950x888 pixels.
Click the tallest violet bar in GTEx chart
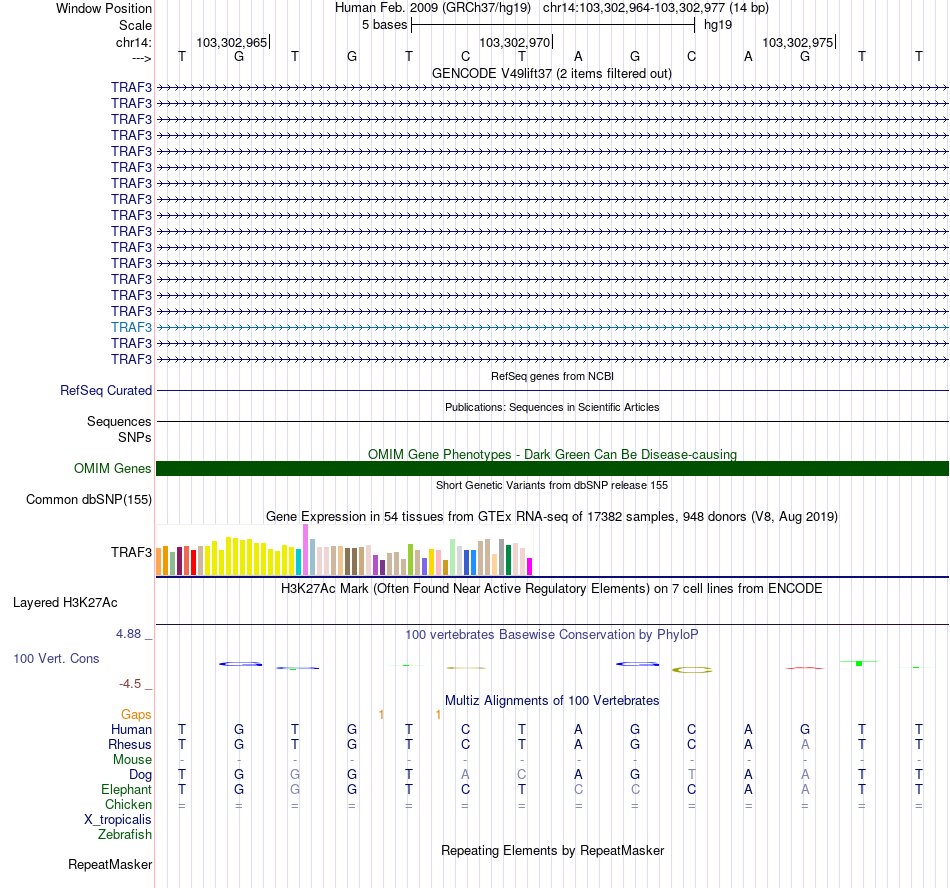point(305,550)
